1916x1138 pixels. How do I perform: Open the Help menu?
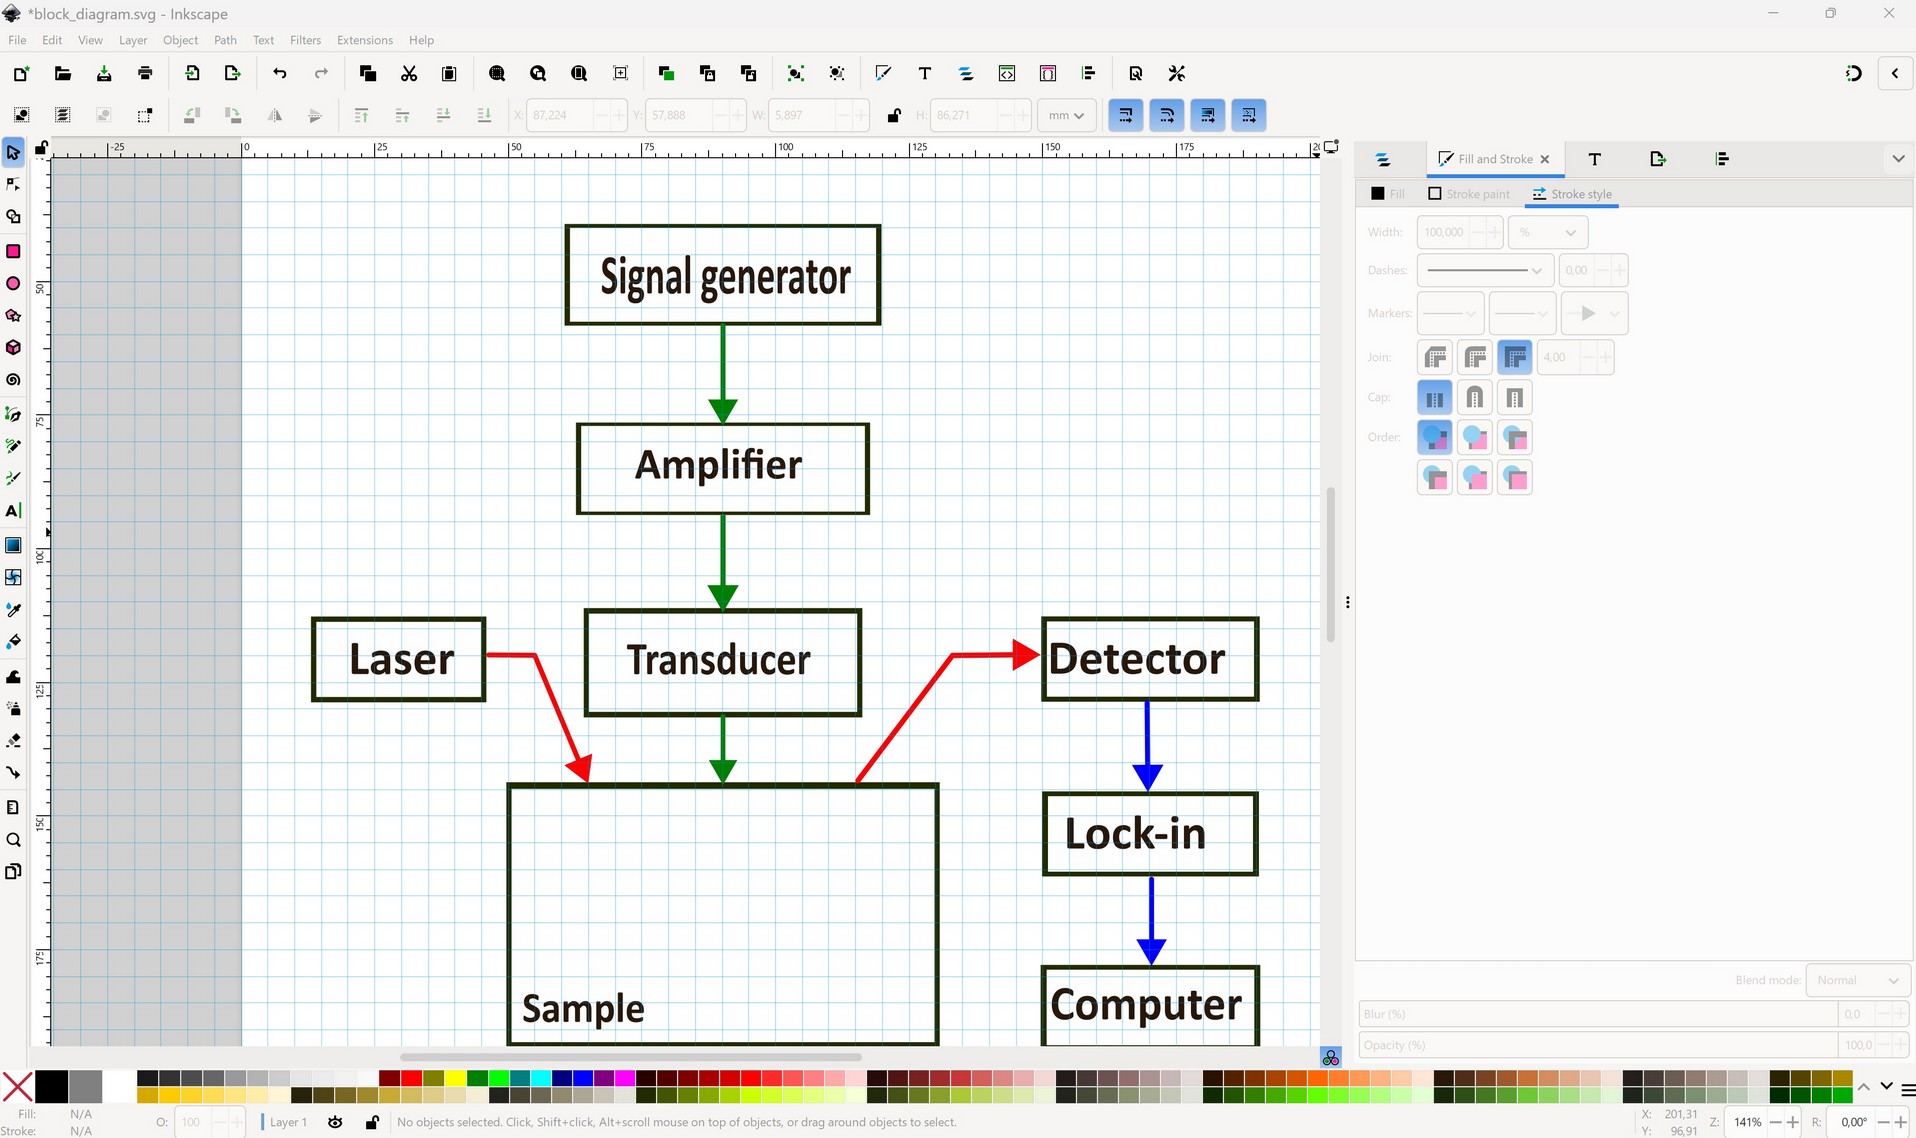421,40
